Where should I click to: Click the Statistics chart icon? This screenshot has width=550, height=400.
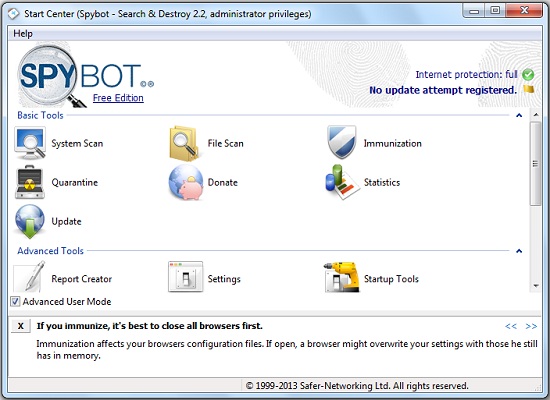[x=342, y=182]
